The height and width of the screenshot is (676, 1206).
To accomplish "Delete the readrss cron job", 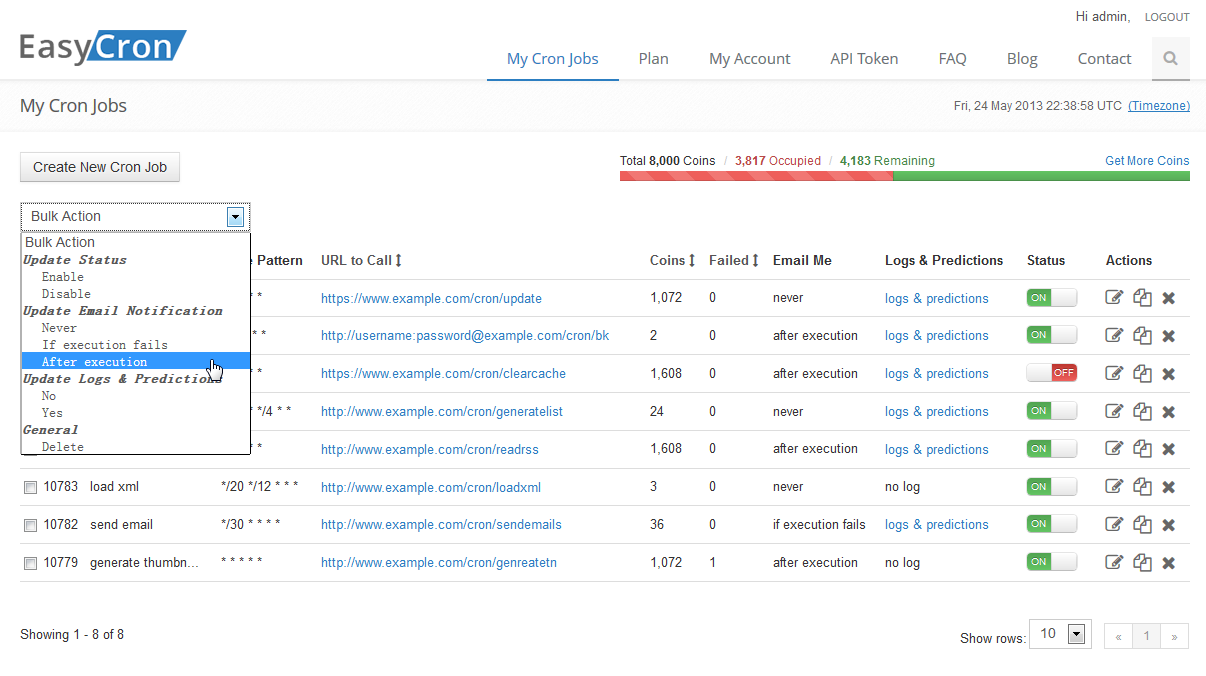I will click(1168, 449).
